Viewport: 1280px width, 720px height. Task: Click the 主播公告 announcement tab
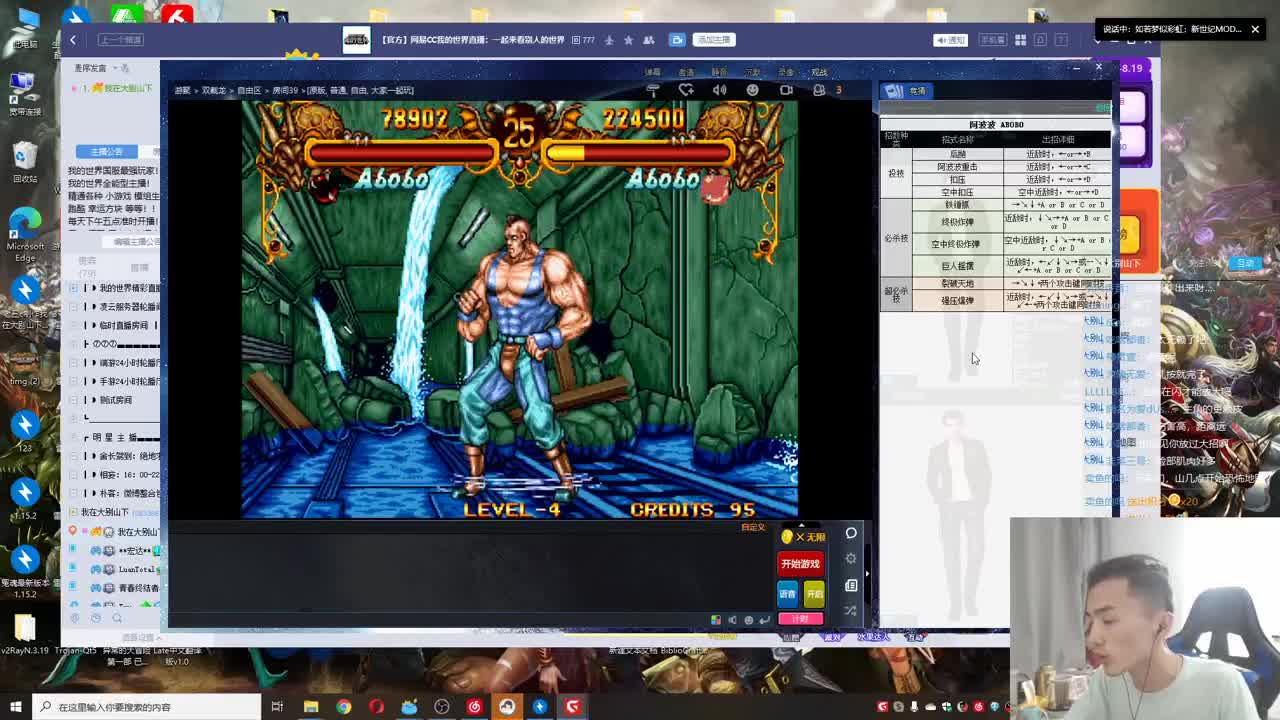pos(107,151)
